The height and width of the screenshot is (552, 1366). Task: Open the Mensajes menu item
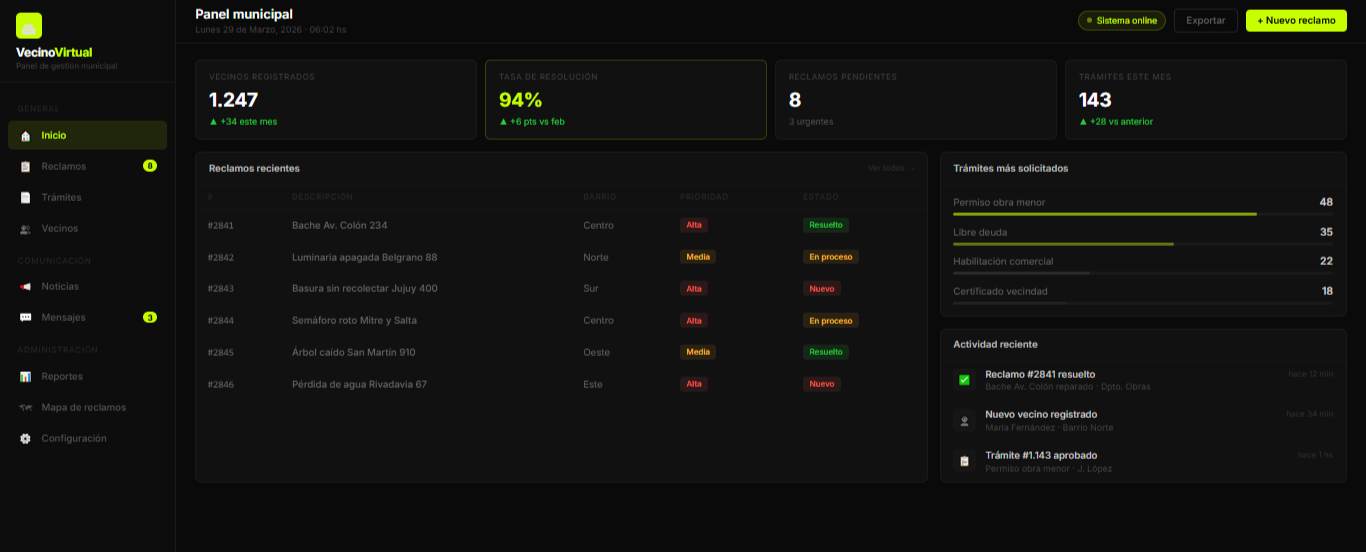pos(64,318)
